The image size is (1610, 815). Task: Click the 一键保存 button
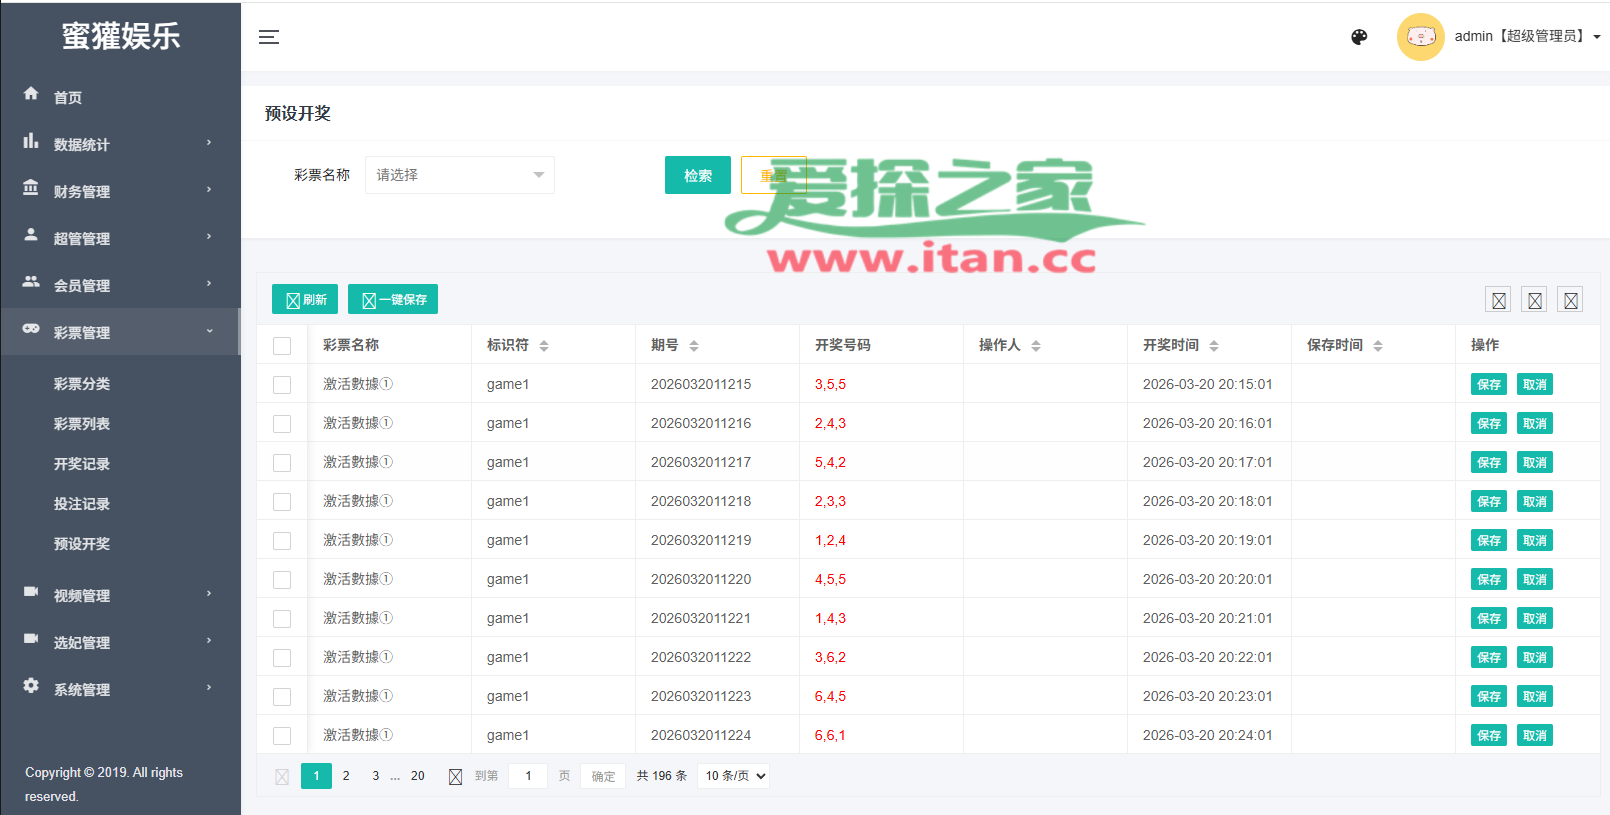click(x=393, y=300)
